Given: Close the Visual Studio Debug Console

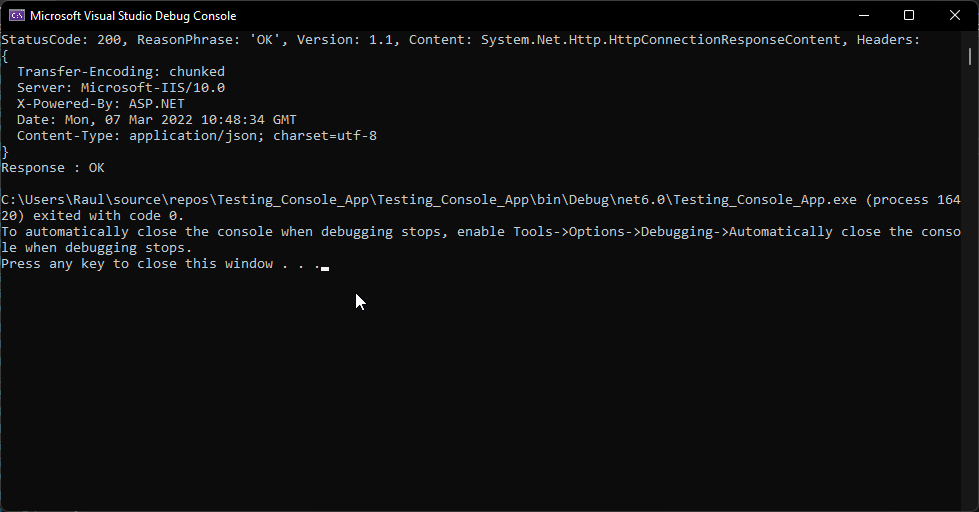Looking at the screenshot, I should [955, 16].
